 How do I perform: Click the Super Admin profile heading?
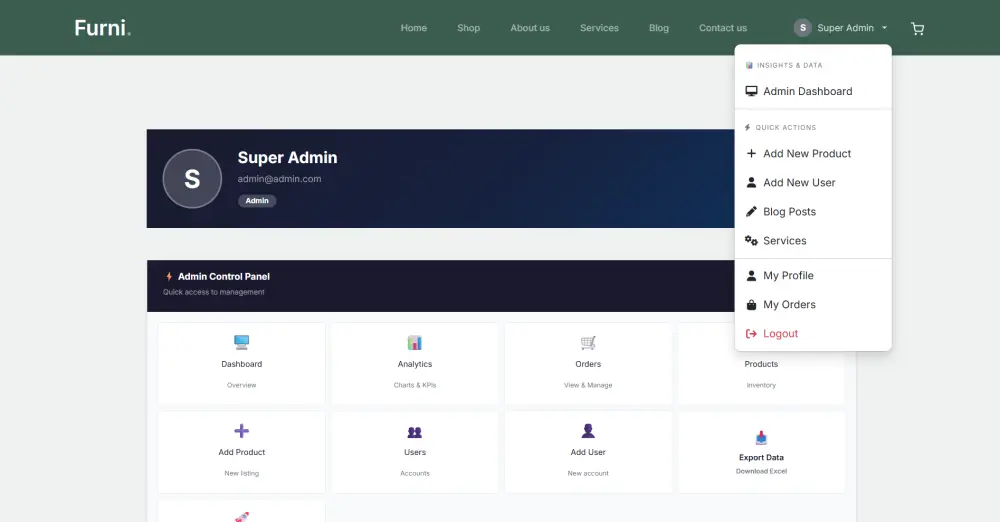[288, 158]
